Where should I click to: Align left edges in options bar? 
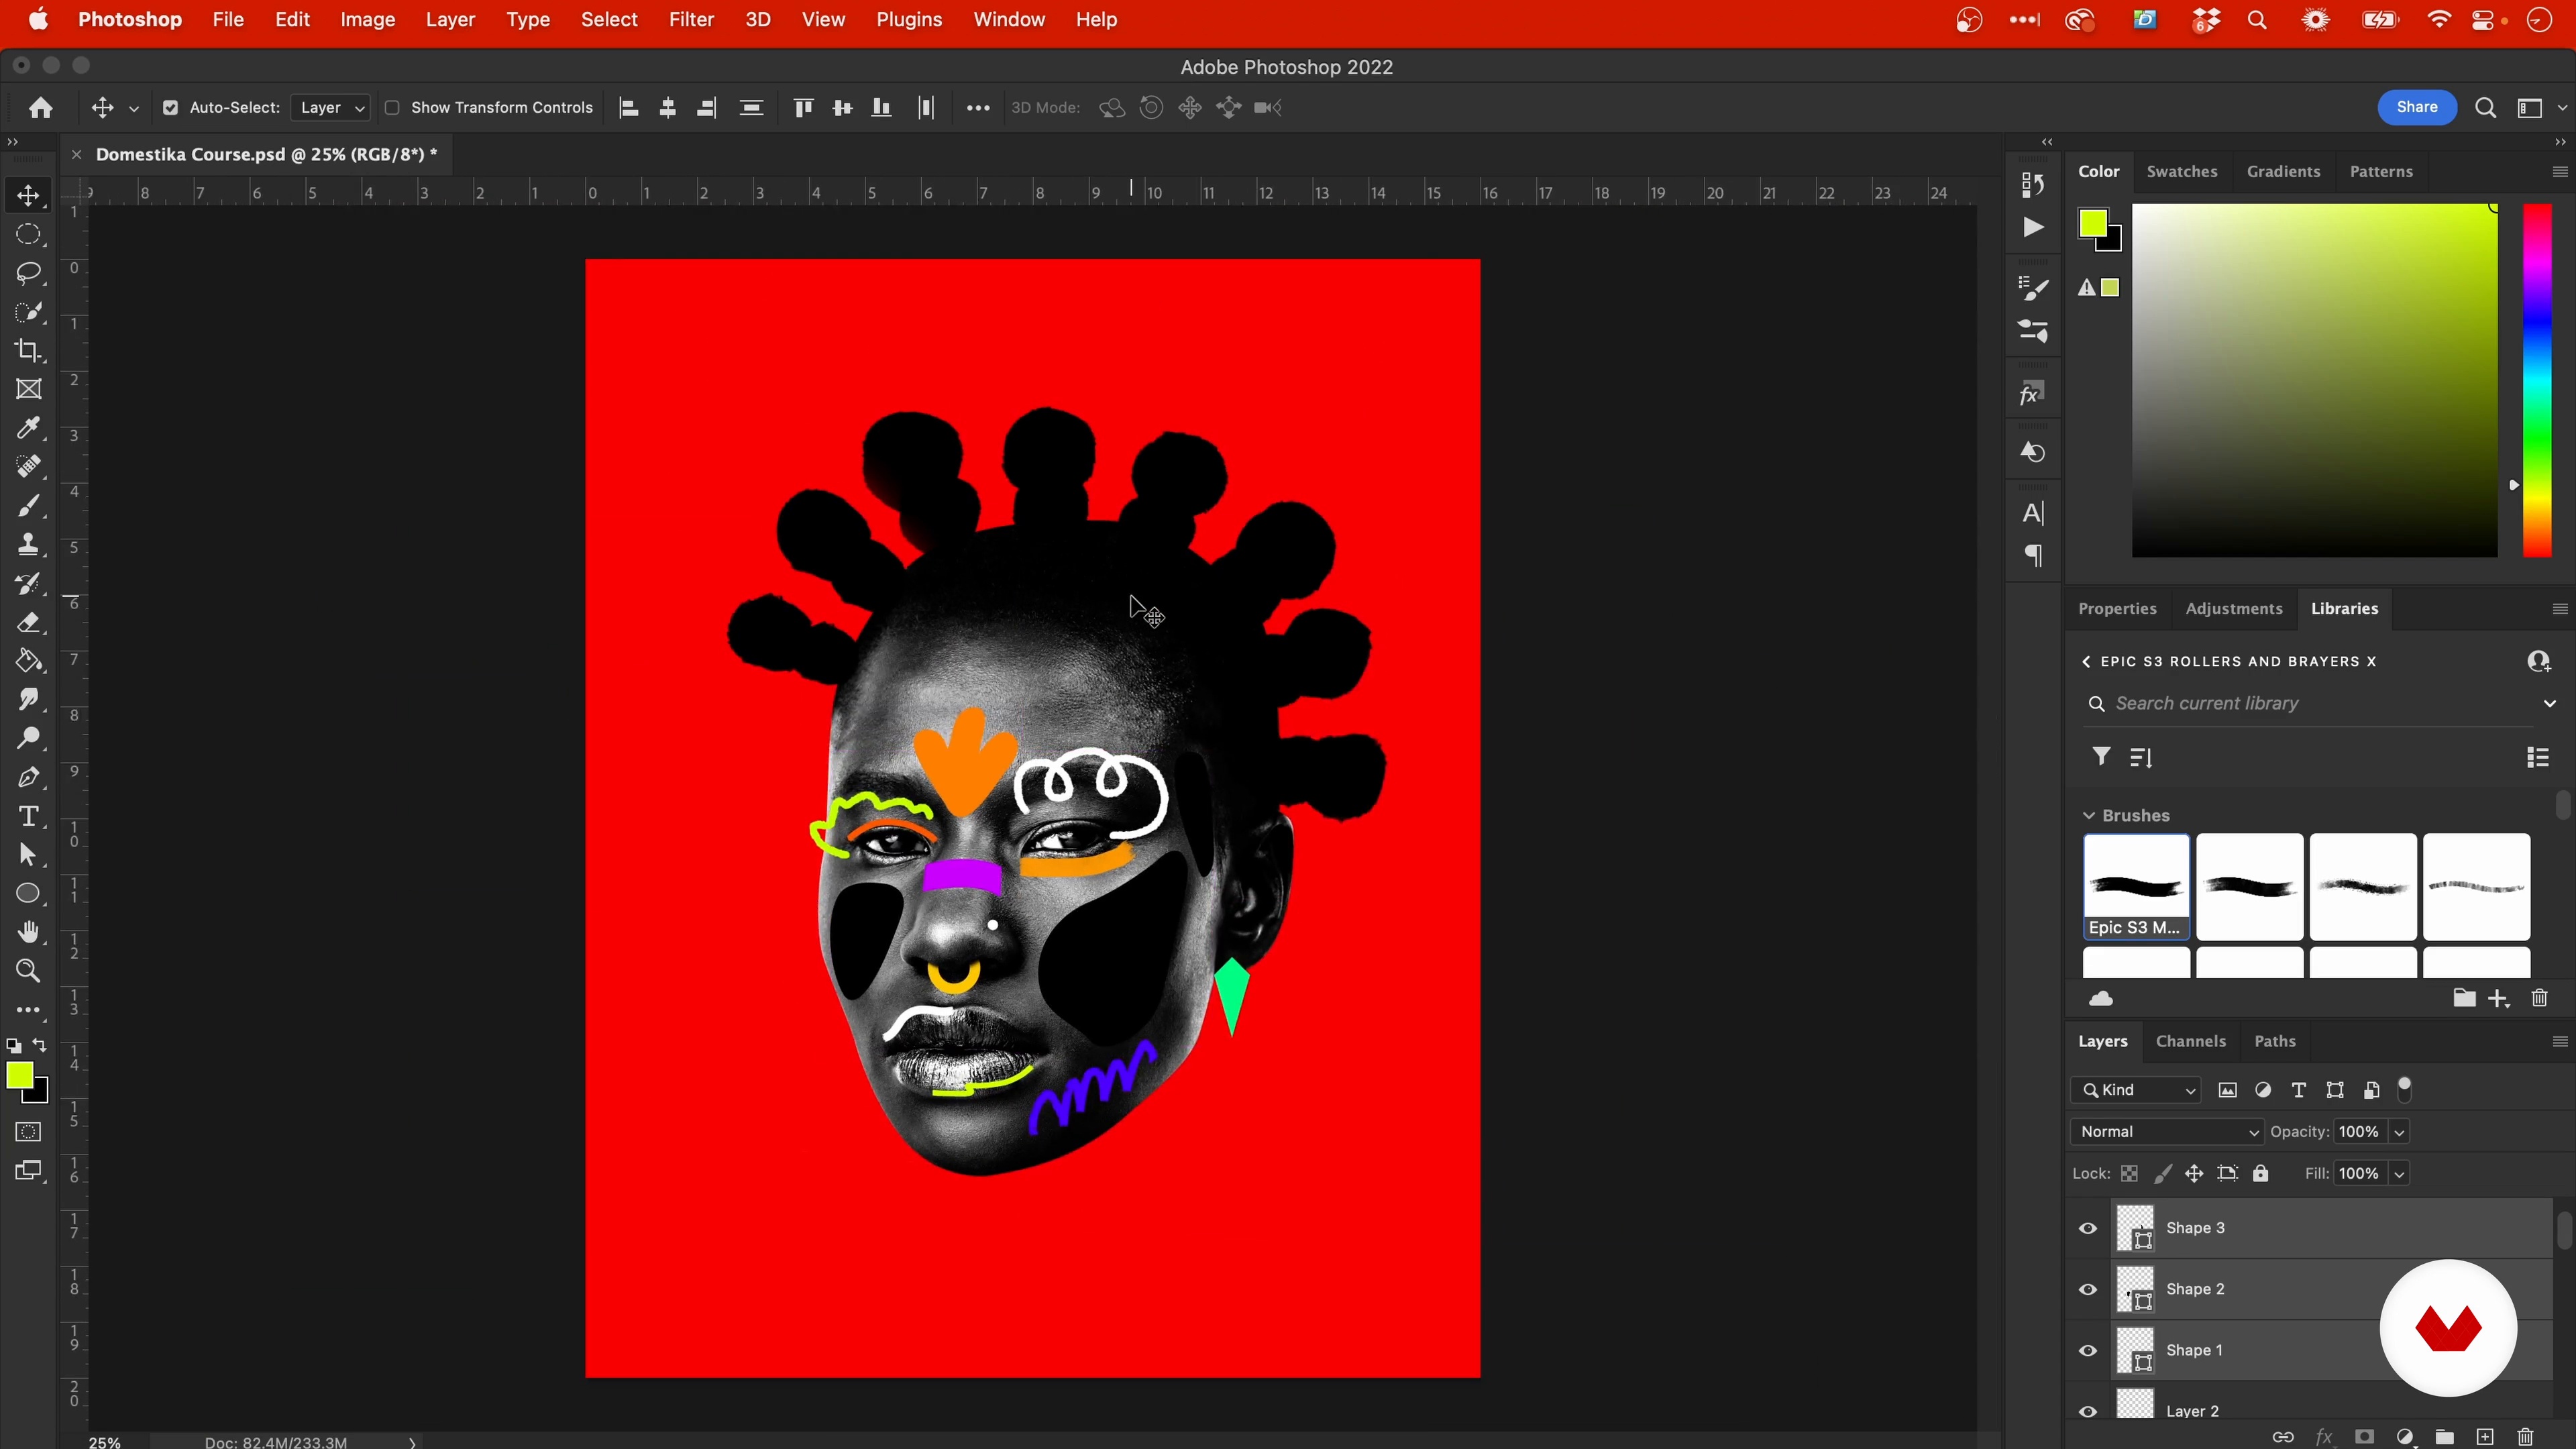click(x=629, y=108)
